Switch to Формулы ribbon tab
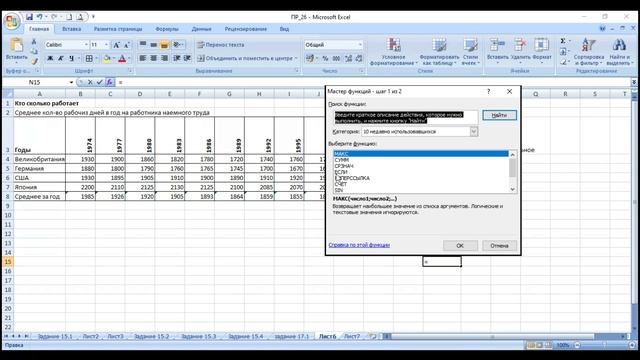Viewport: 640px width, 360px height. (167, 29)
